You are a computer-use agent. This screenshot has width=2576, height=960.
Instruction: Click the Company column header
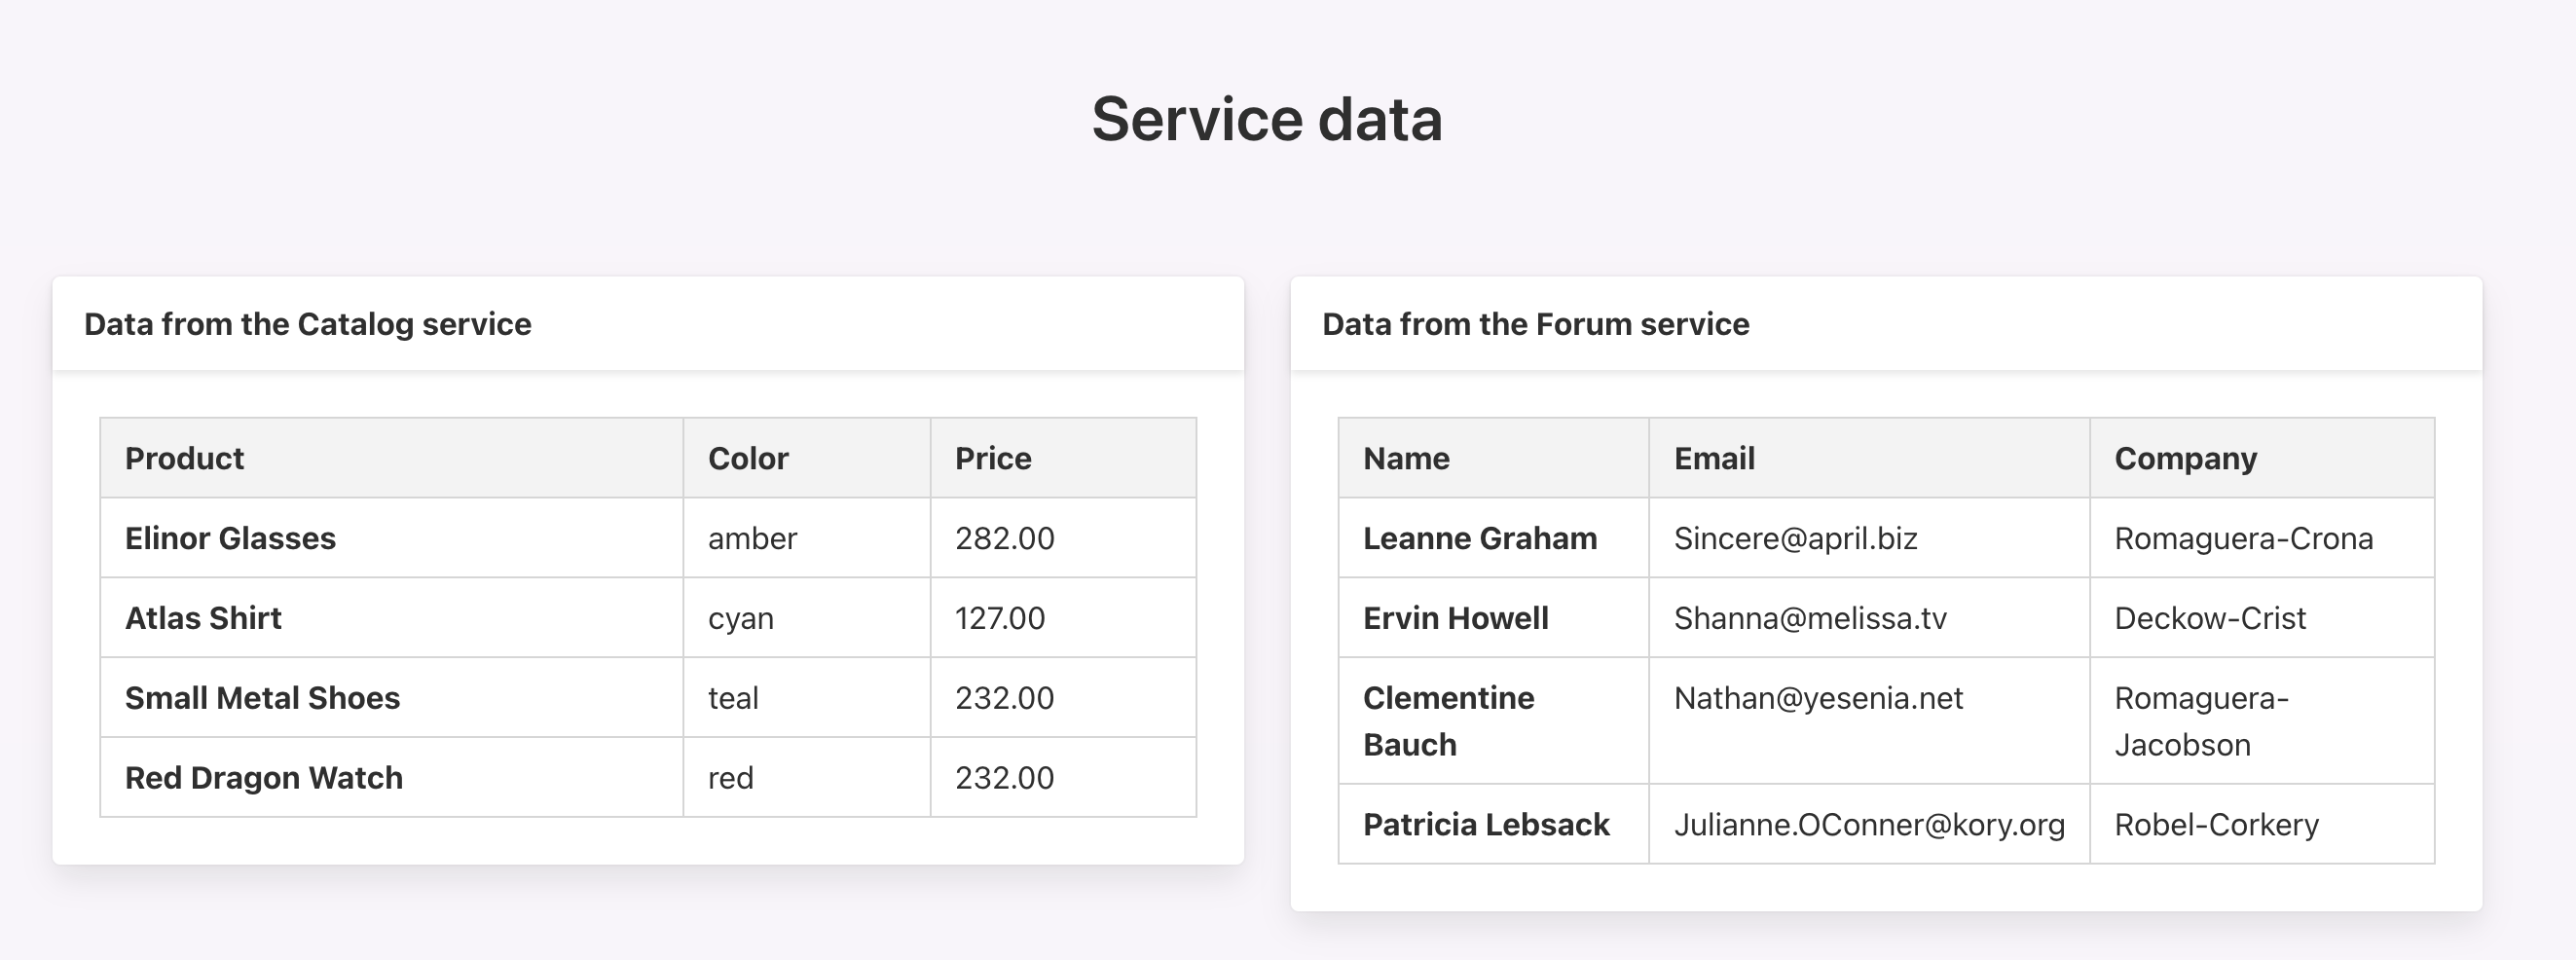pos(2262,458)
